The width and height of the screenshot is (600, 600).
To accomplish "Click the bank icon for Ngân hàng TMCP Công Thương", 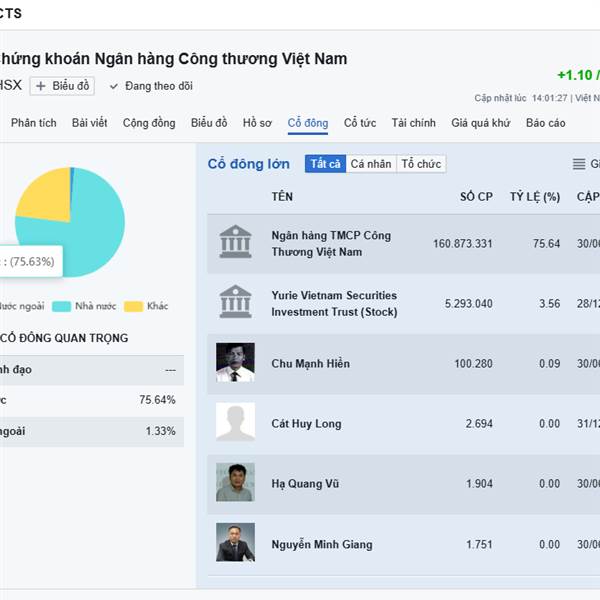I will 235,241.
